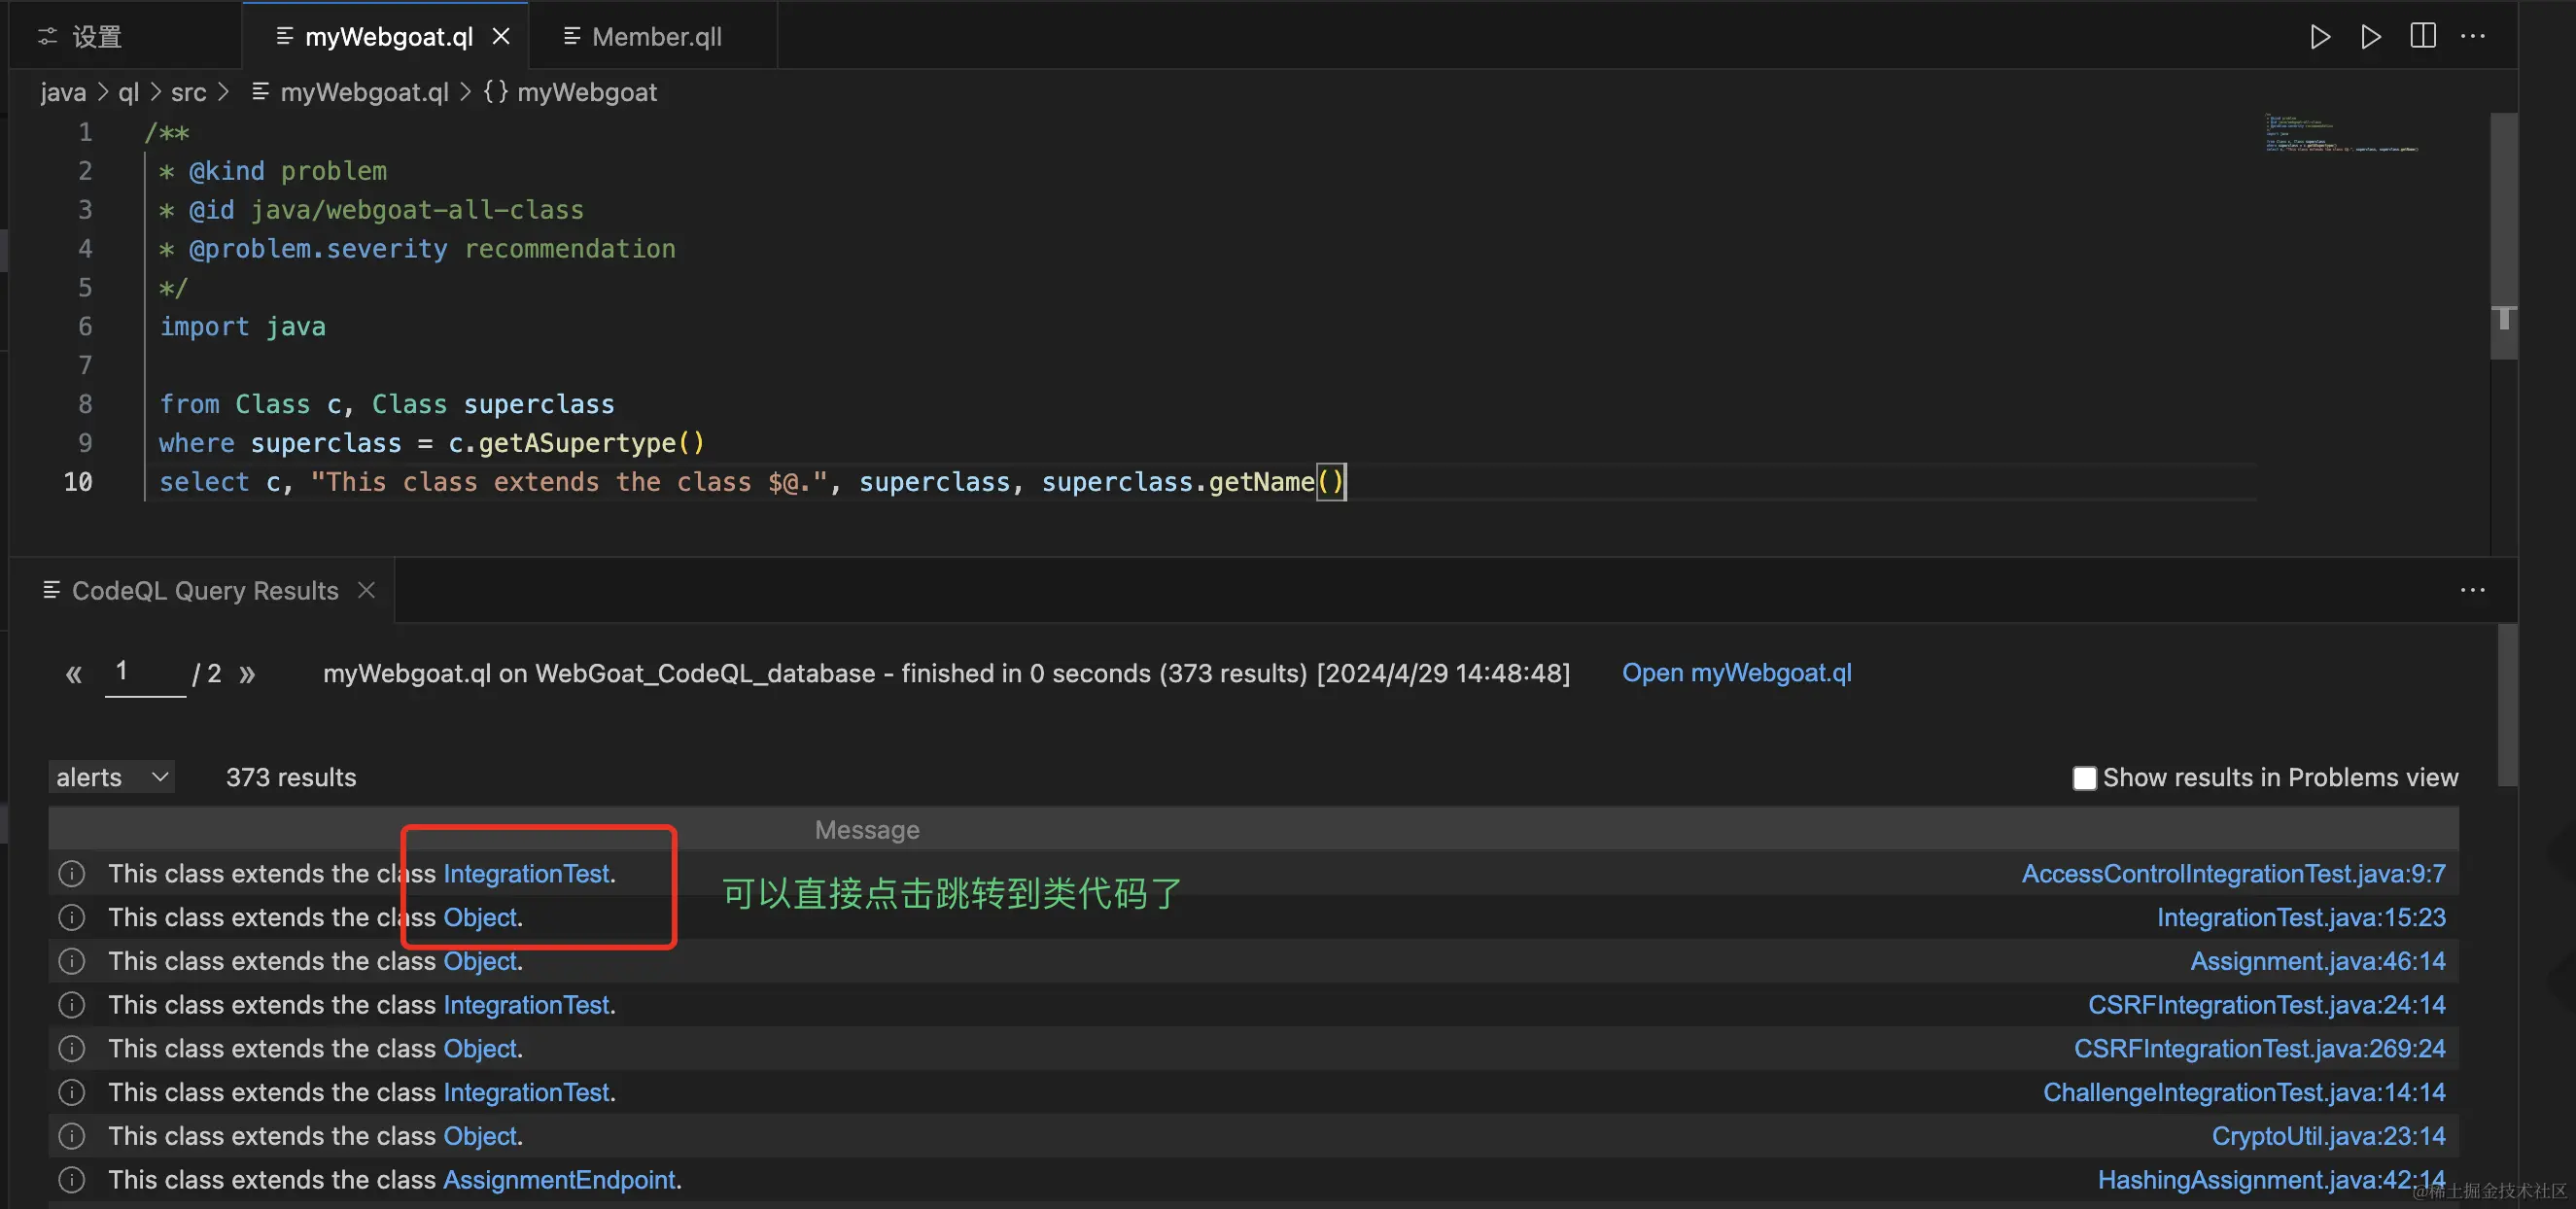The image size is (2576, 1209).
Task: Click the Message column header
Action: pyautogui.click(x=866, y=830)
